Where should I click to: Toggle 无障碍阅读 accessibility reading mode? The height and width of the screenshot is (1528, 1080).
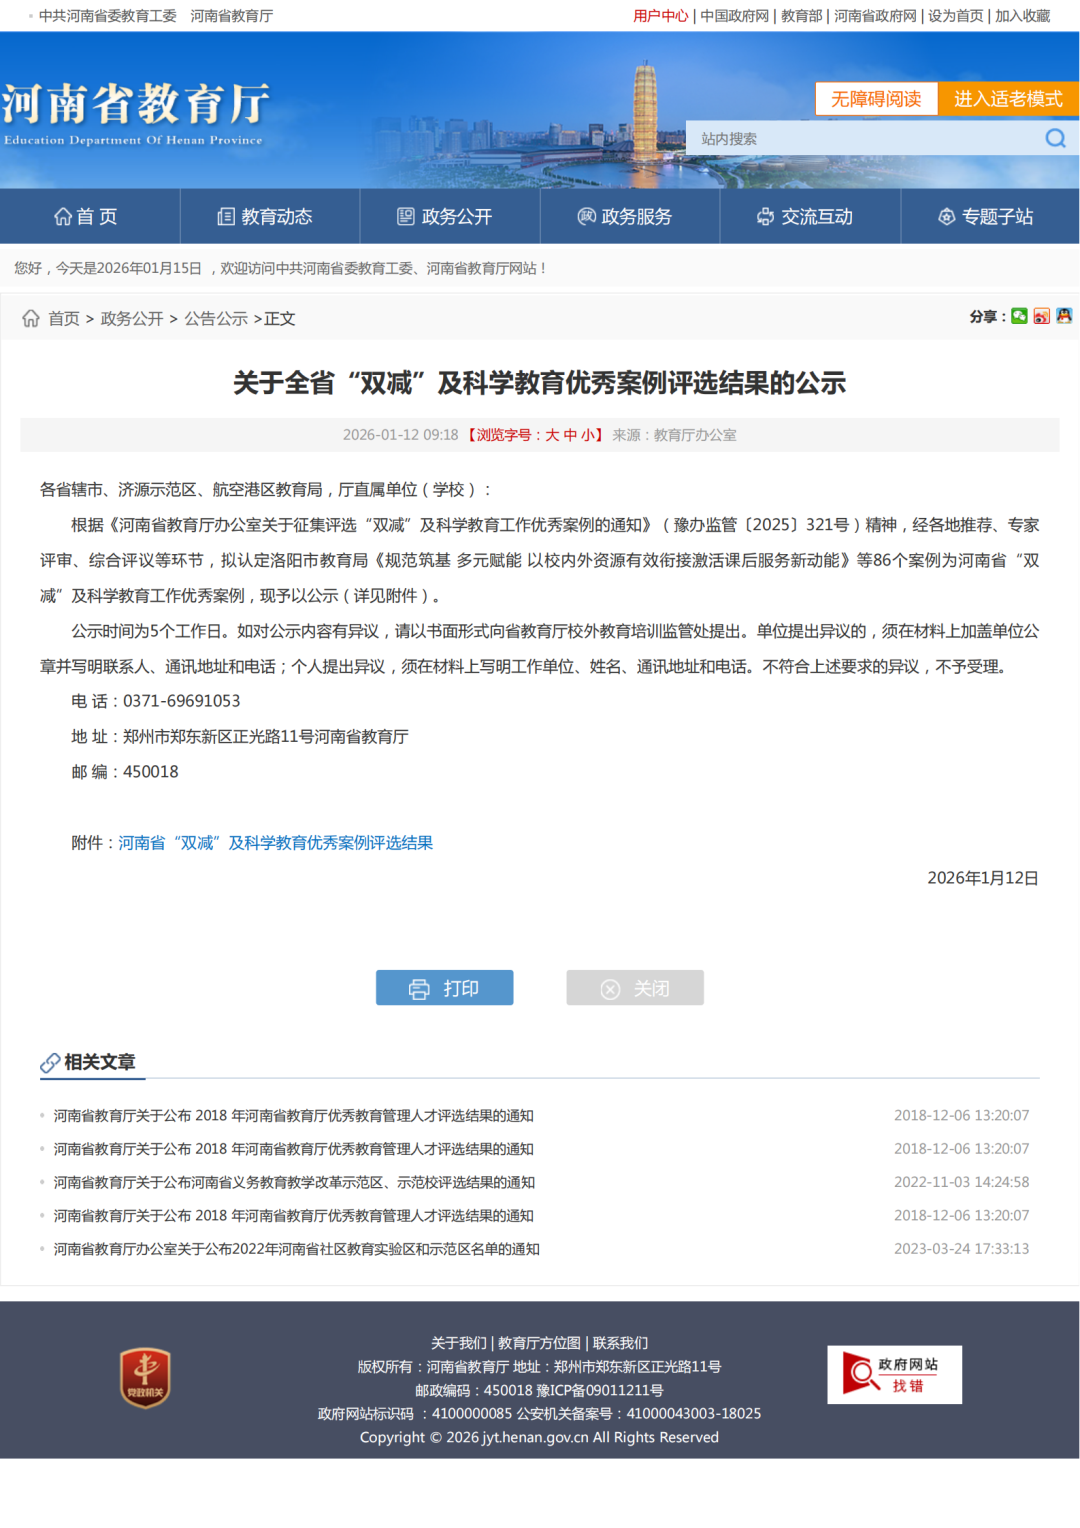tap(875, 99)
